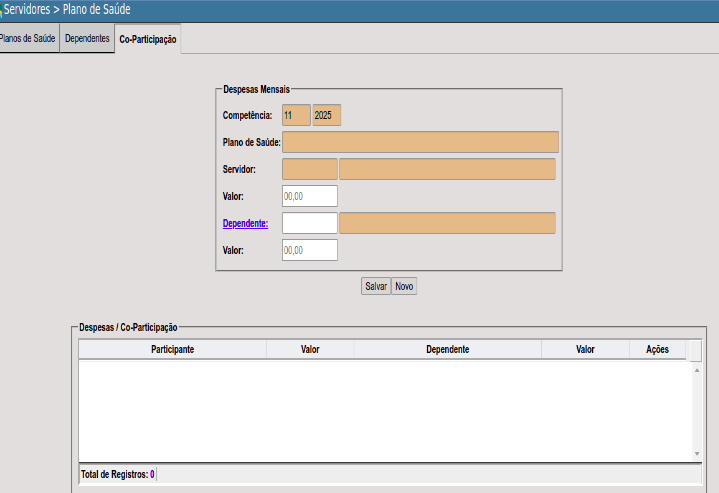The image size is (719, 493).
Task: Select the Co-Participação tab
Action: 147,39
